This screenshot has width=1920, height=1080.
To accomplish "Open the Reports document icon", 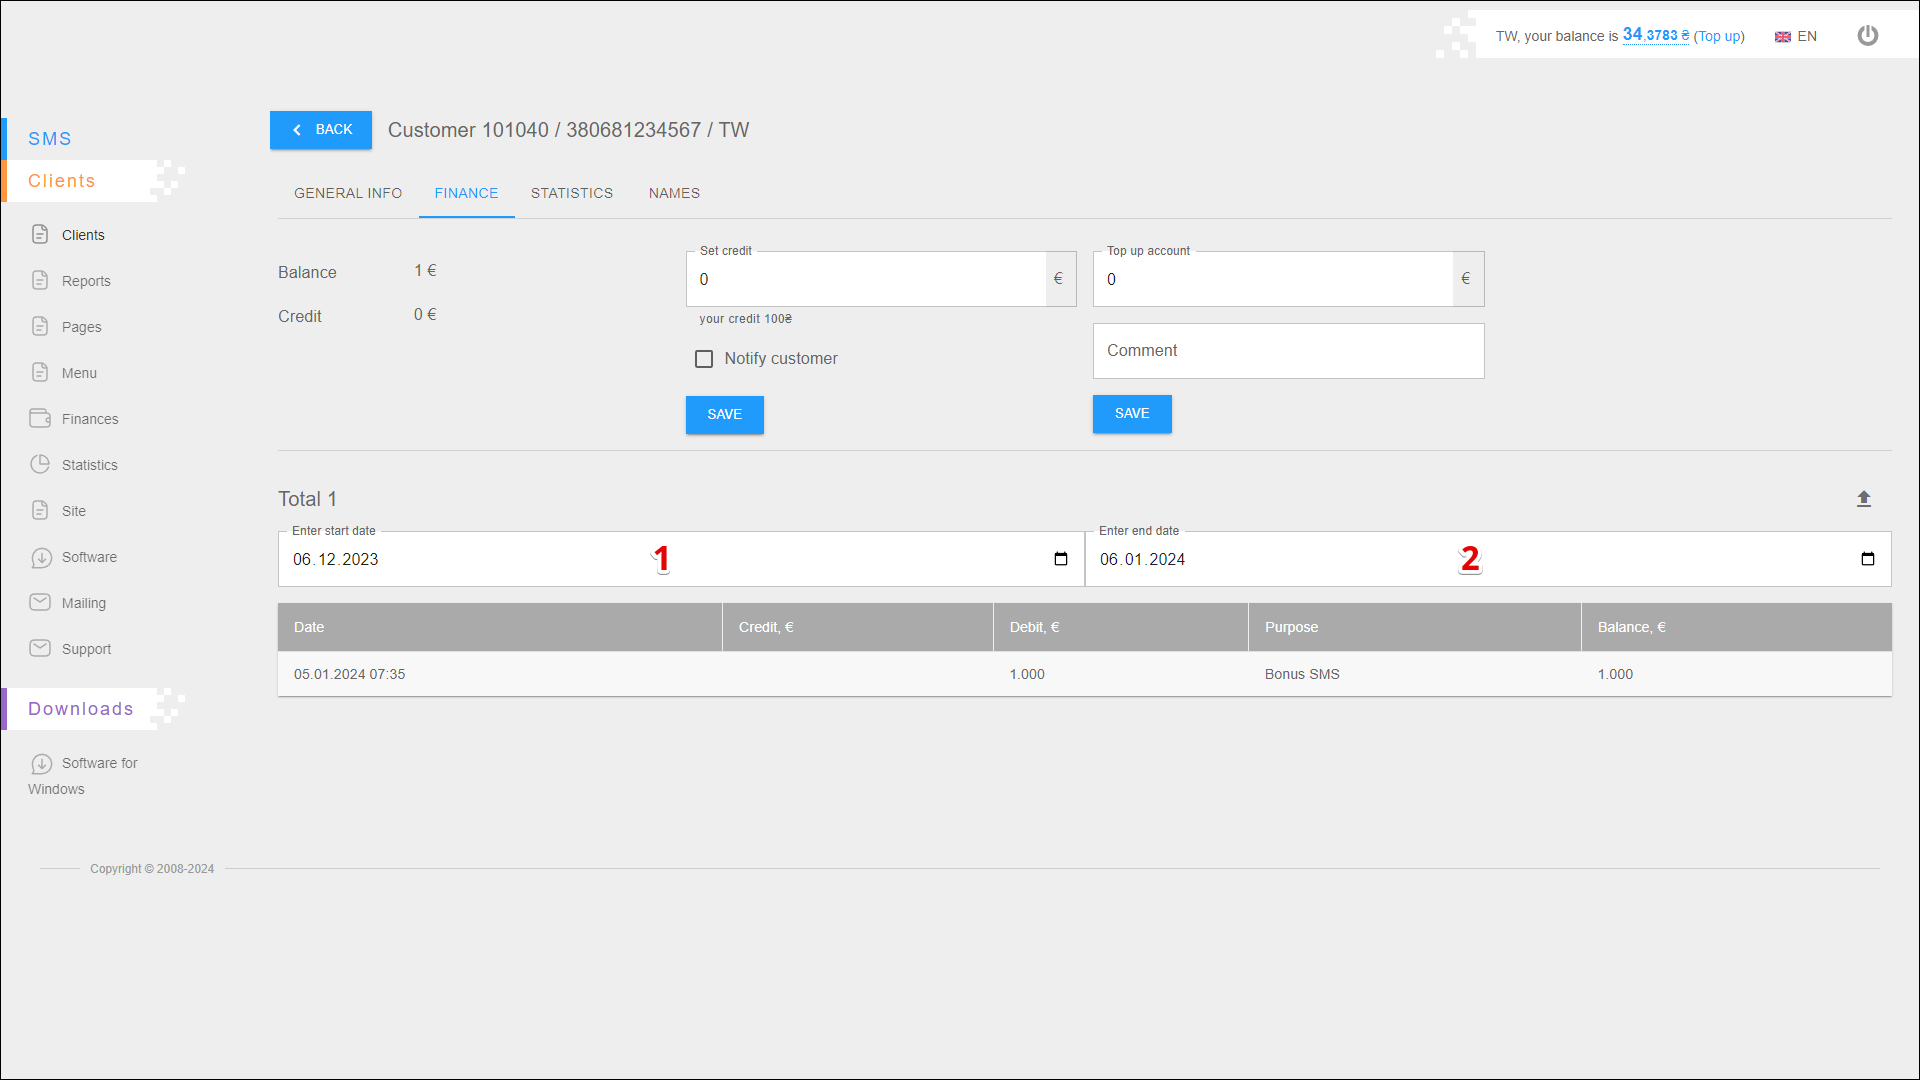I will 40,280.
